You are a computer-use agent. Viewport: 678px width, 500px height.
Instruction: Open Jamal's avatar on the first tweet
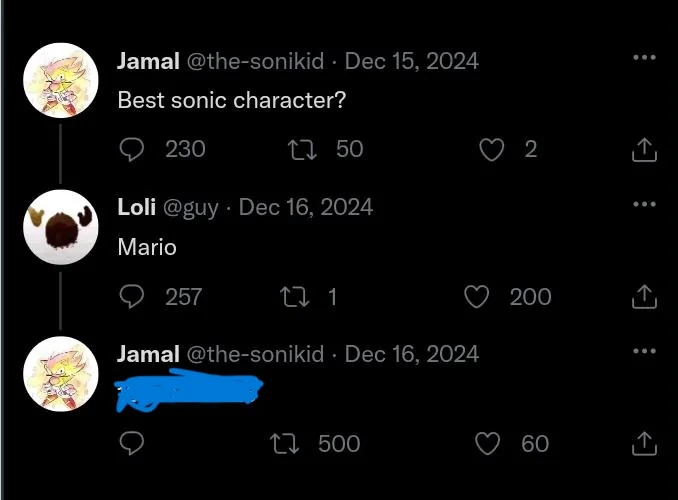click(x=61, y=80)
